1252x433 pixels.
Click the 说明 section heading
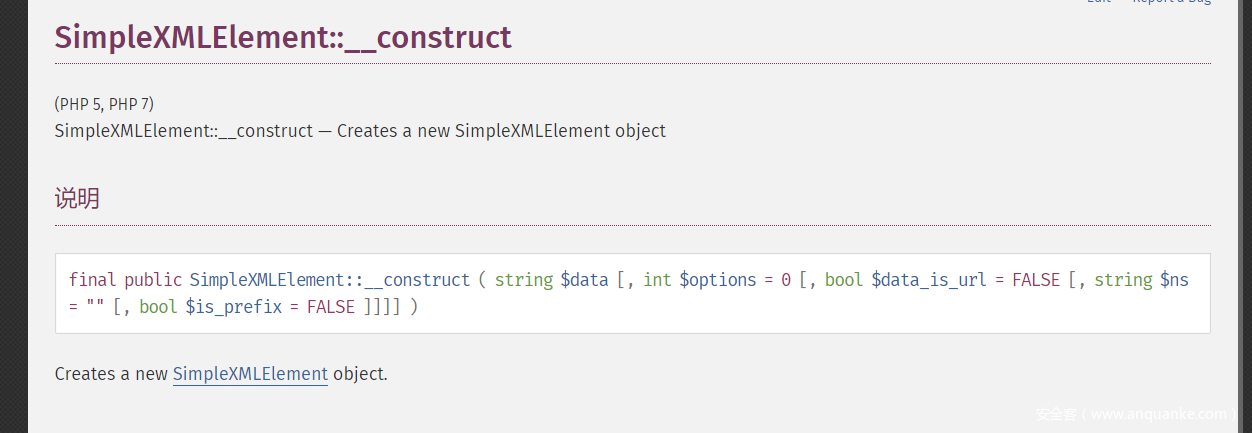(77, 198)
